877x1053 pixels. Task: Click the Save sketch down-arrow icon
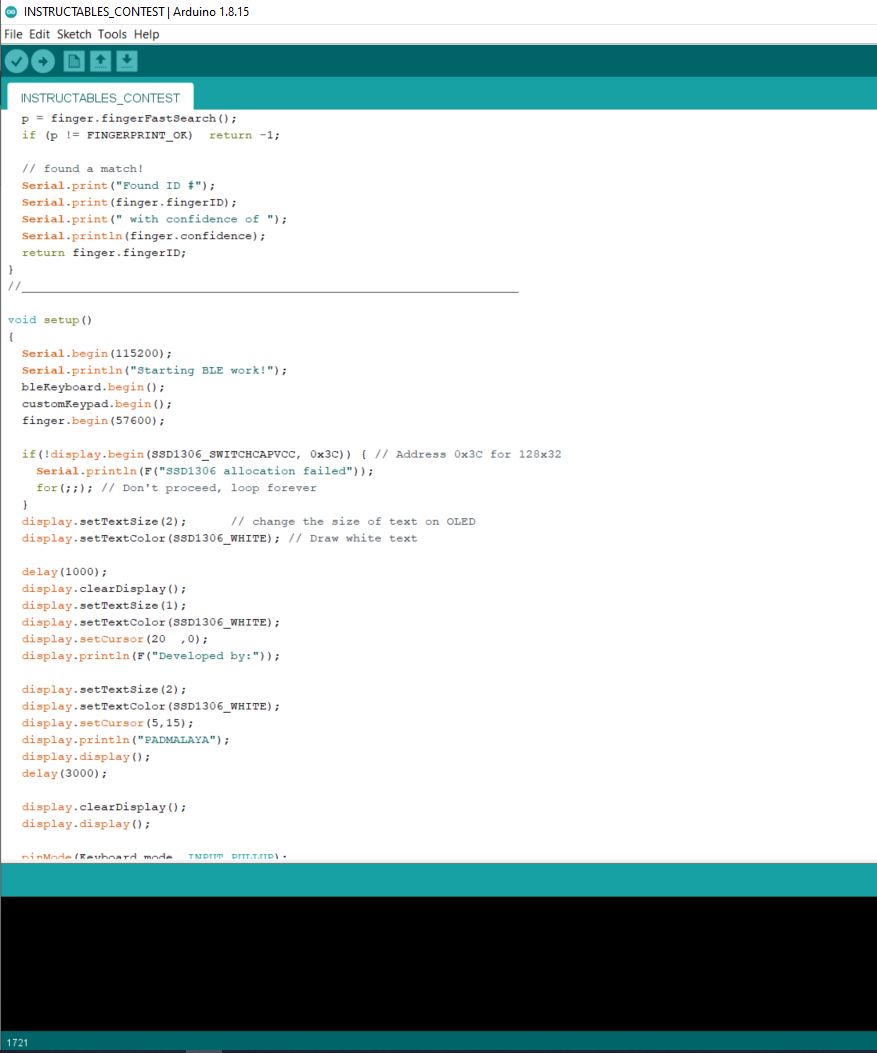pos(127,61)
